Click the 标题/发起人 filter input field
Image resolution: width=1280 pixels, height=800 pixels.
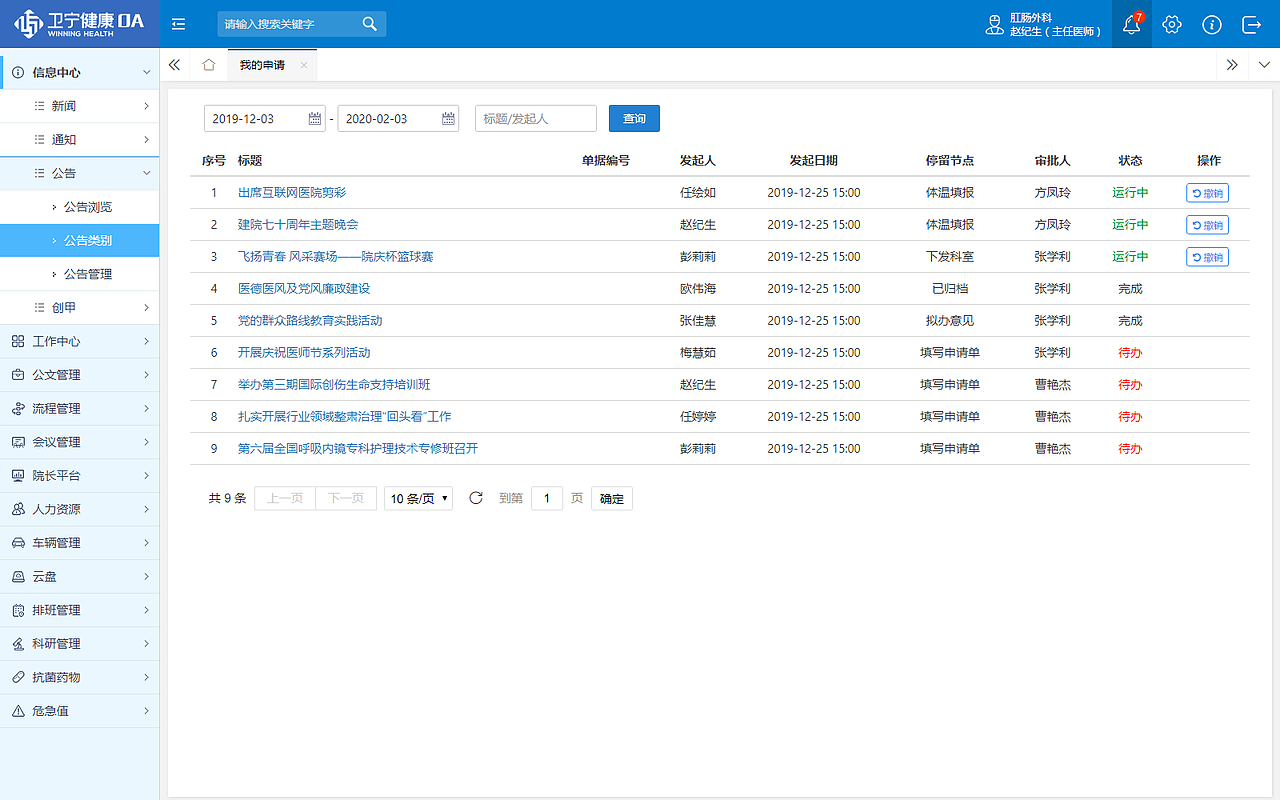coord(535,118)
